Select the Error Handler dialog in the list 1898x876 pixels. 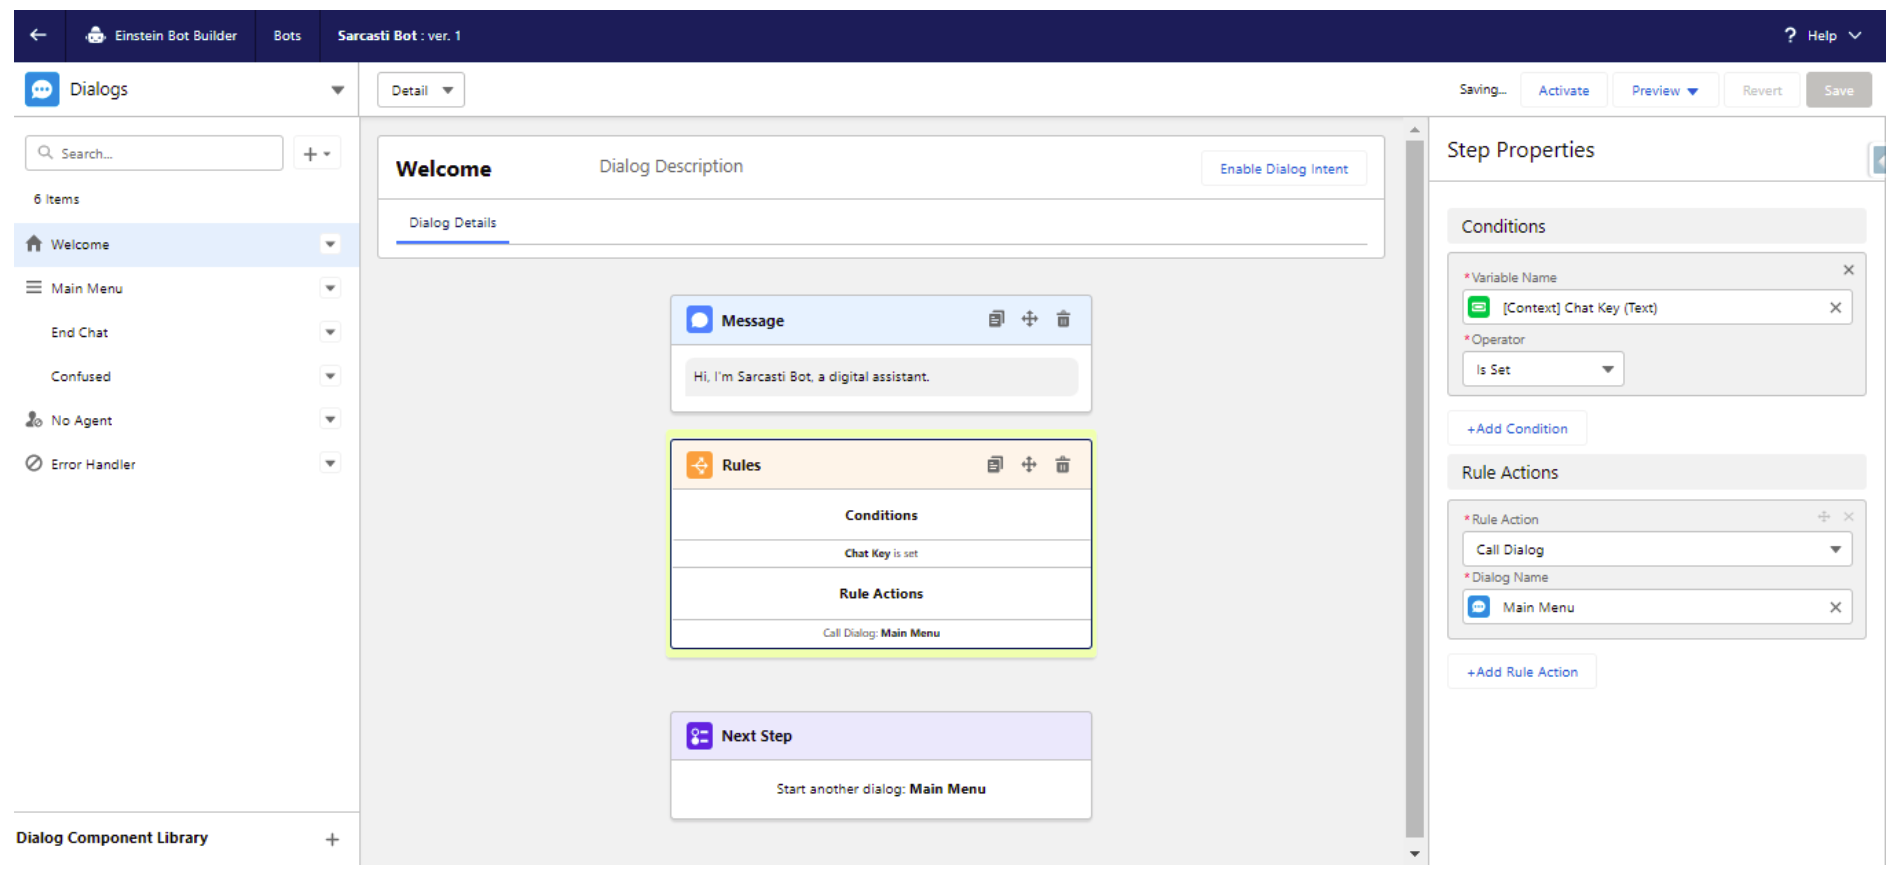click(x=93, y=465)
